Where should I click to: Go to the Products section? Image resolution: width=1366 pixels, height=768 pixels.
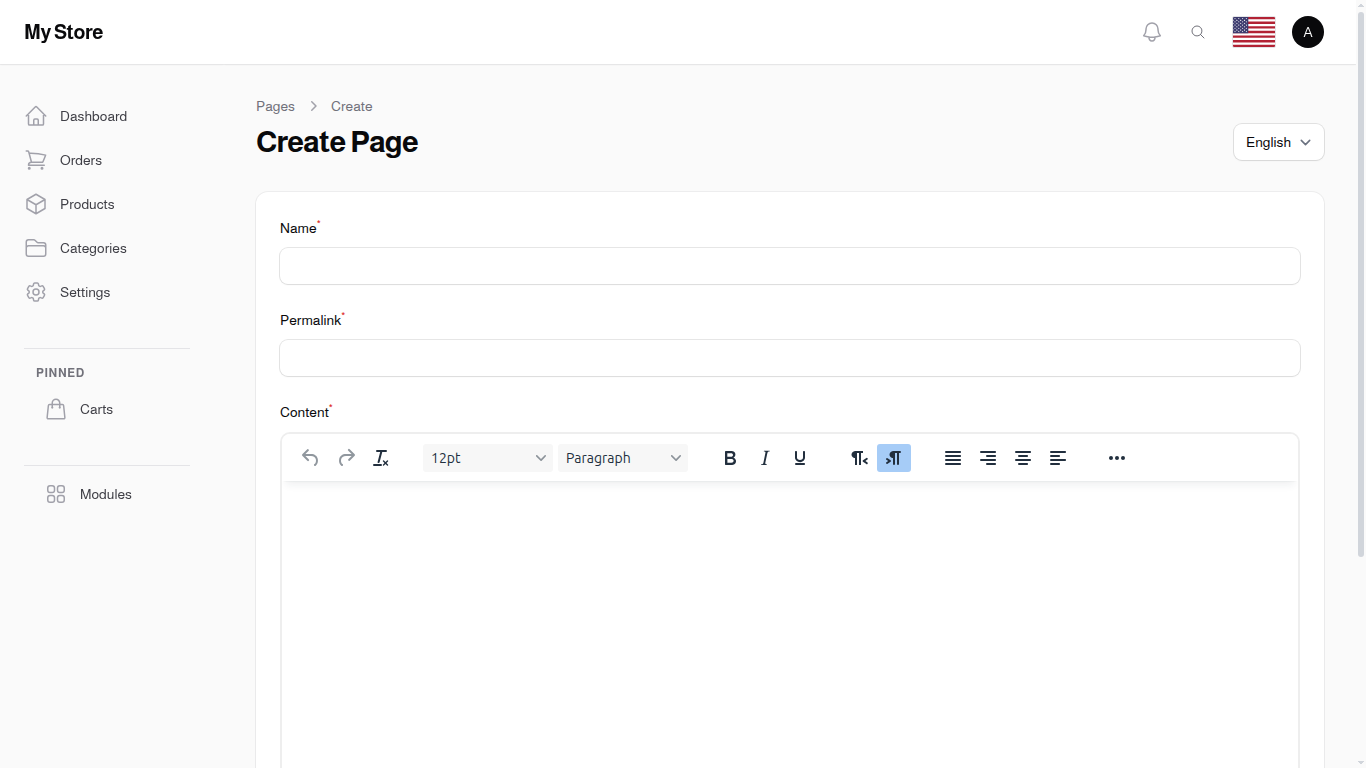pyautogui.click(x=87, y=204)
